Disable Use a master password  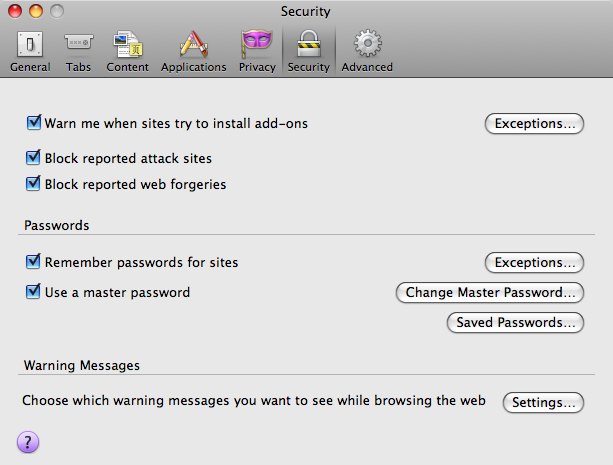(34, 293)
